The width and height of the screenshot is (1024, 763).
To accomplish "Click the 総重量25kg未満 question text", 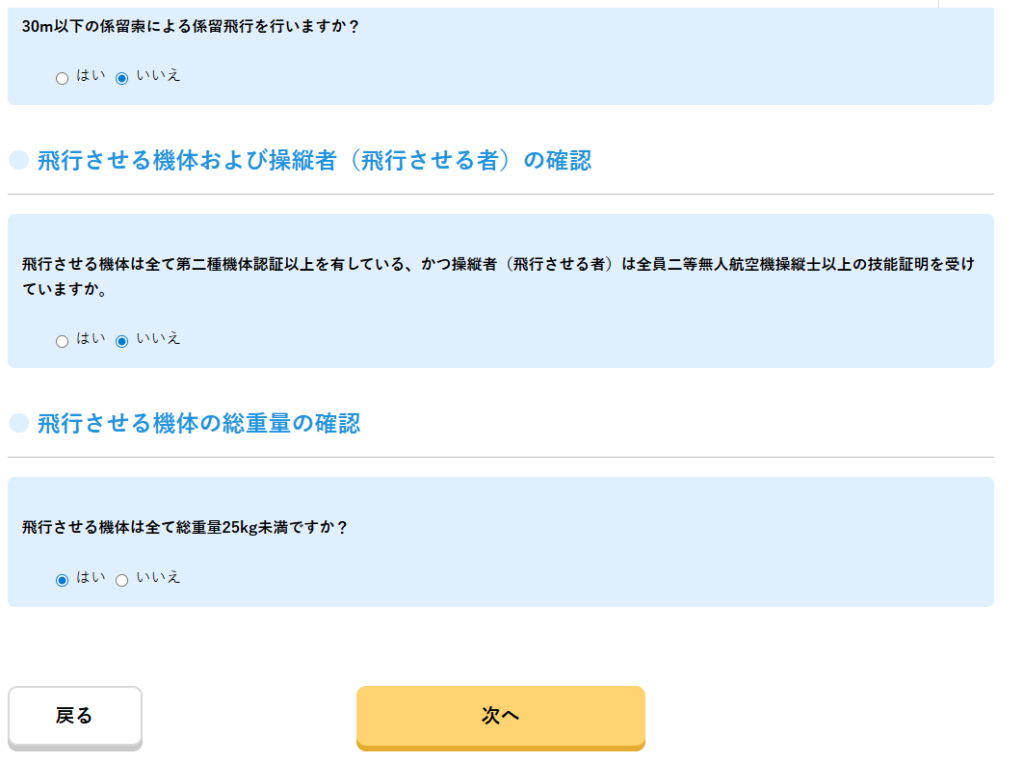I will click(185, 527).
